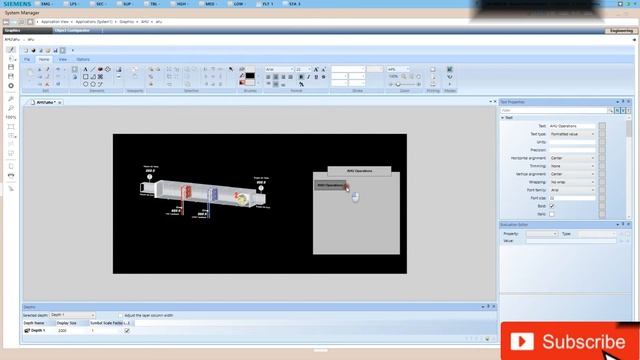The height and width of the screenshot is (360, 640).
Task: Click Graphics in the breadcrumb path
Action: click(127, 22)
